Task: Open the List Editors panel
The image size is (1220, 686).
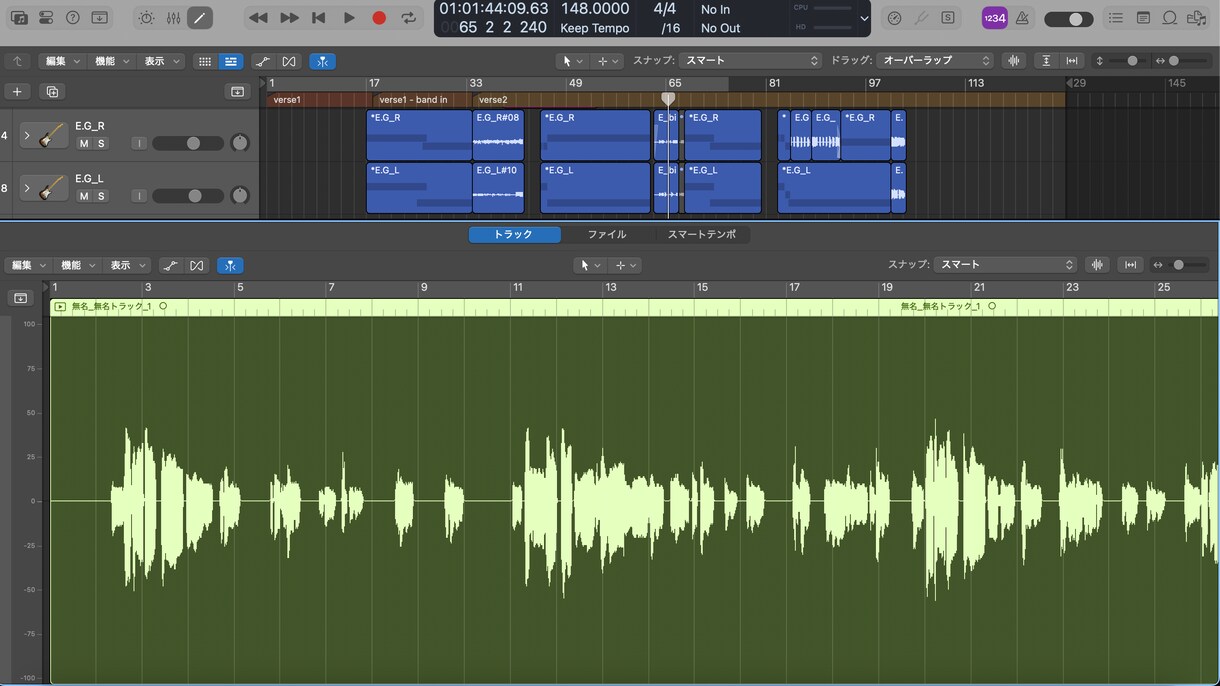Action: tap(1116, 18)
